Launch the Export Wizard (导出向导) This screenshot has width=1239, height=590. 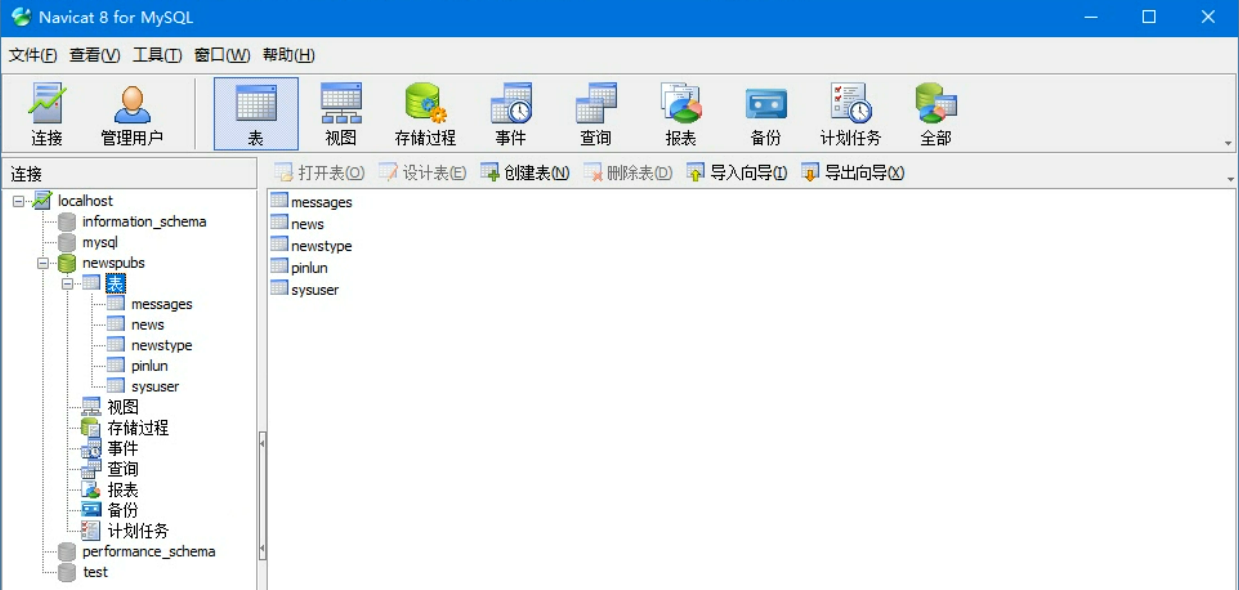point(852,173)
